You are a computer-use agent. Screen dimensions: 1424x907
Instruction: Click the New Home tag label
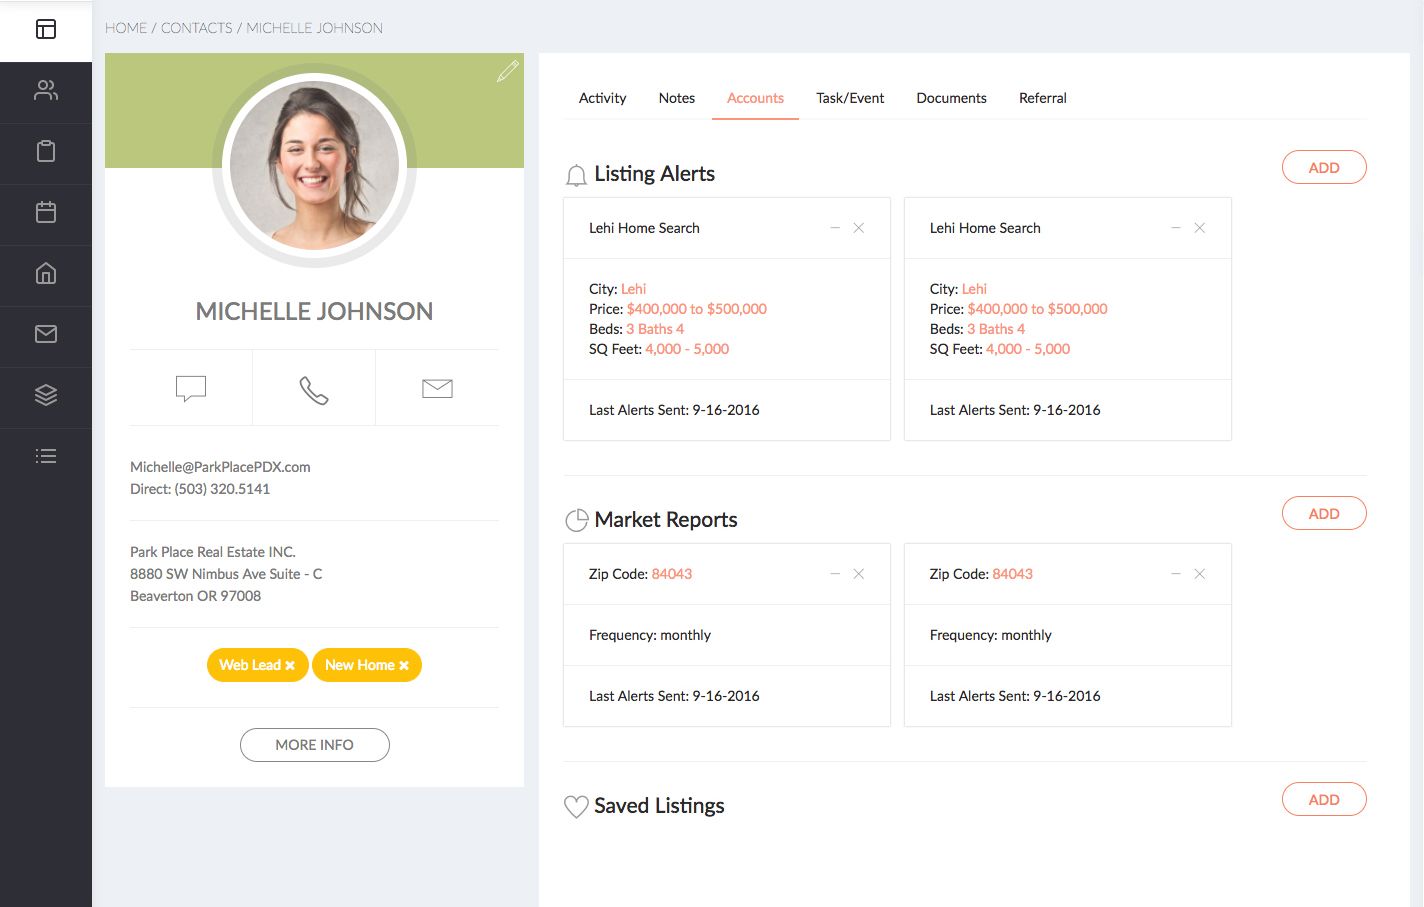[360, 665]
